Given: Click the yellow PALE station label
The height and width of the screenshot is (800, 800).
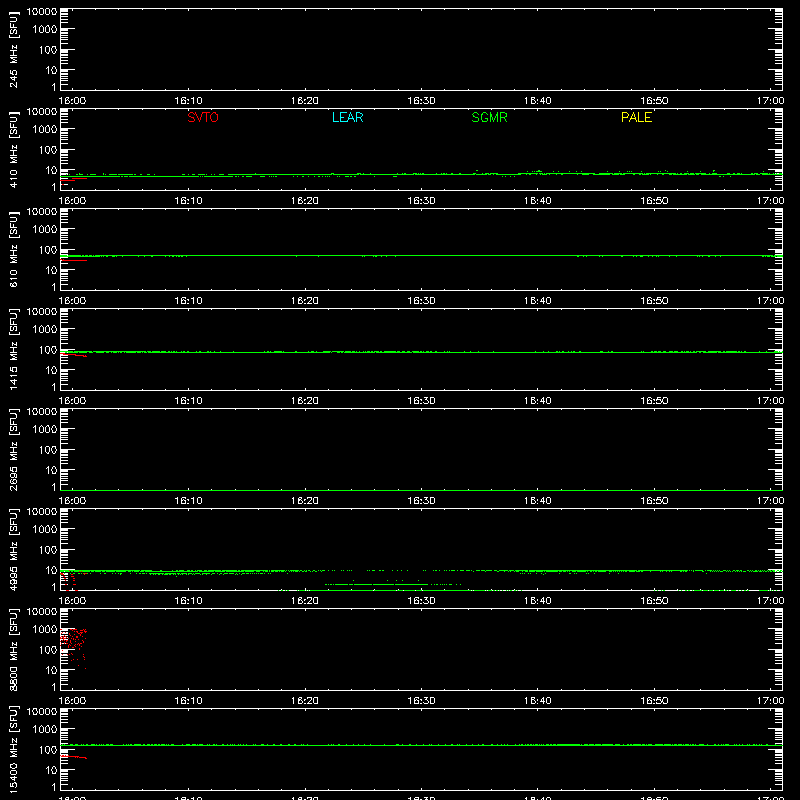Looking at the screenshot, I should tap(636, 117).
